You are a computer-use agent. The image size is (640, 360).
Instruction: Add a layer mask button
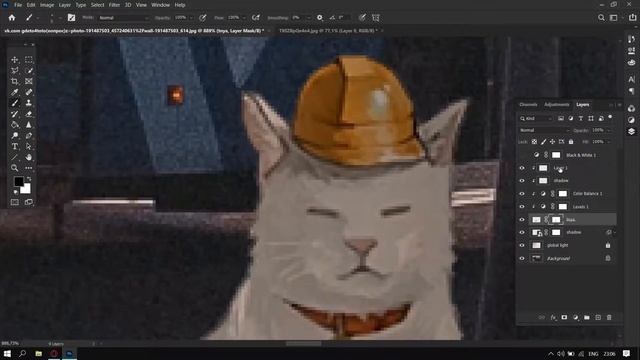pyautogui.click(x=564, y=317)
